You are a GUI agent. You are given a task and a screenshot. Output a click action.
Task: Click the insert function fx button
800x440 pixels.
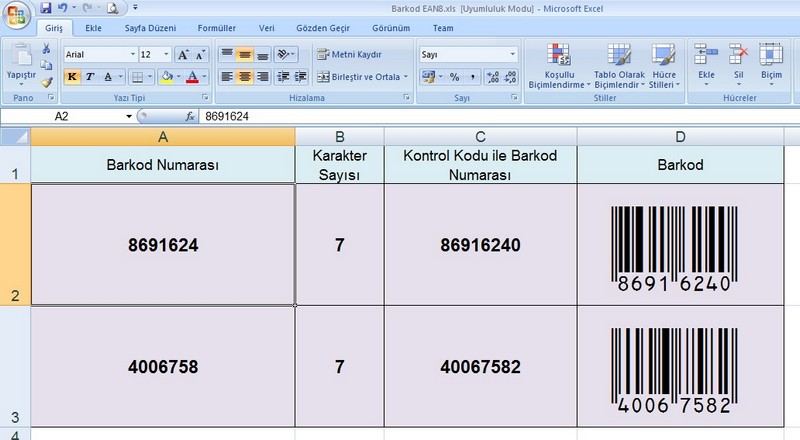tap(190, 116)
